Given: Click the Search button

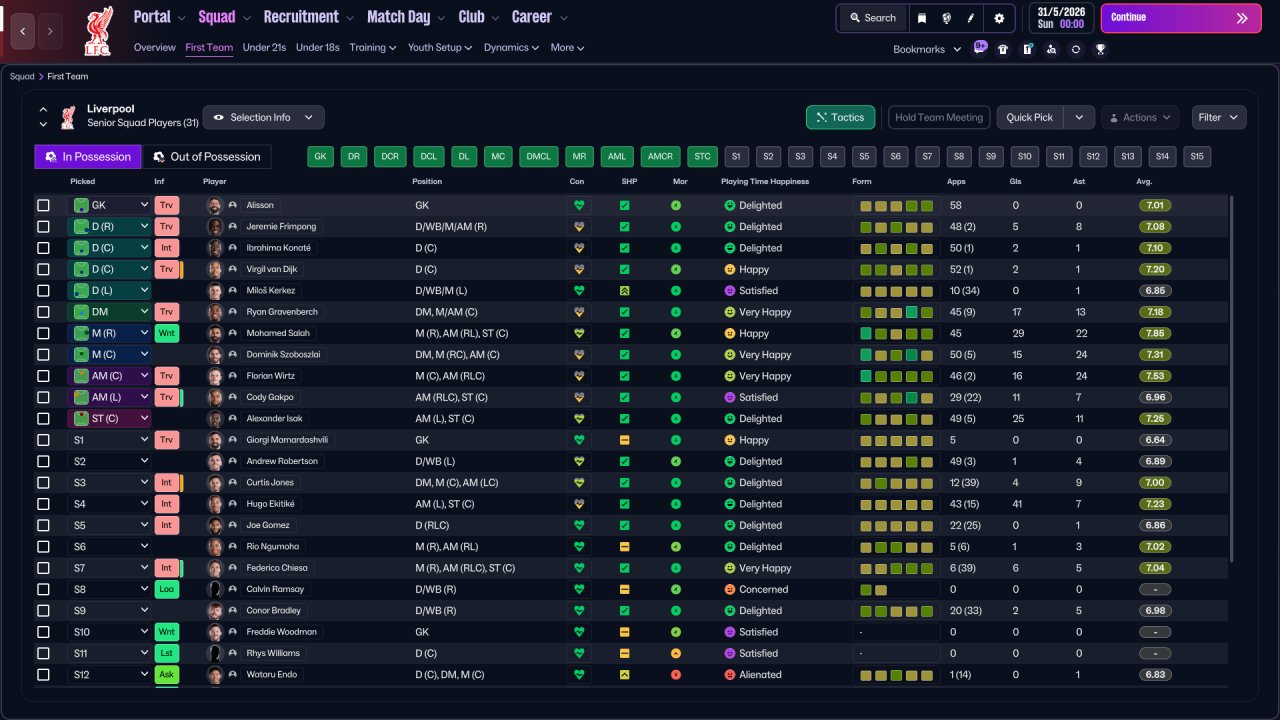Looking at the screenshot, I should point(873,18).
